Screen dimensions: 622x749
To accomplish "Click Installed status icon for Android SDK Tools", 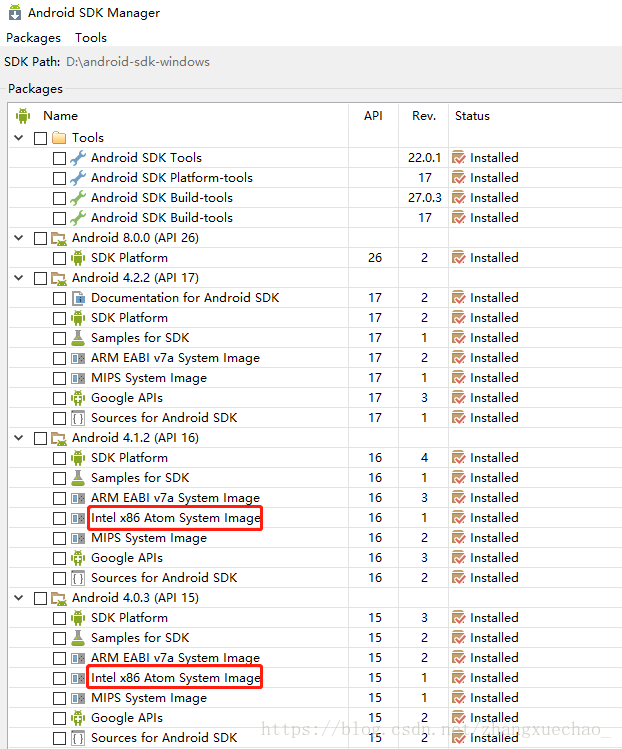I will click(x=459, y=158).
